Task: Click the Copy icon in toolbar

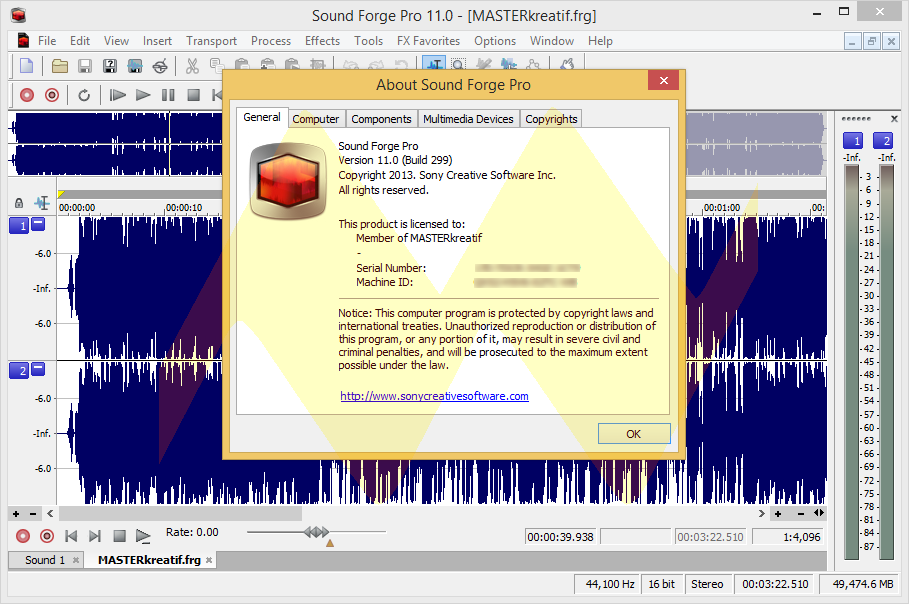Action: point(217,66)
